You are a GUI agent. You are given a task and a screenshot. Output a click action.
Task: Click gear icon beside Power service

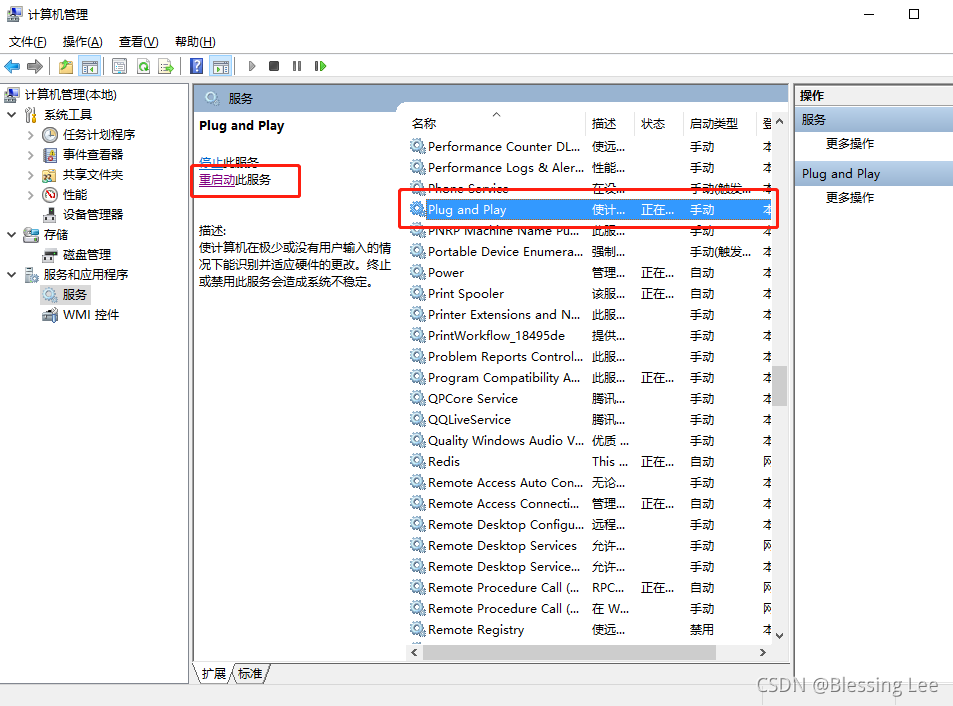(x=418, y=272)
